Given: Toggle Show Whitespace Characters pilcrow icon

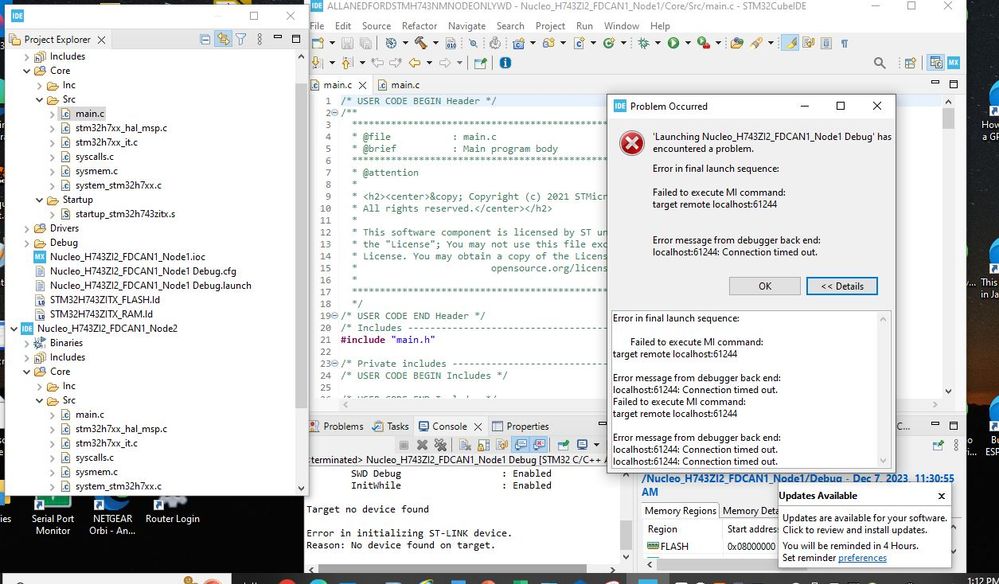Looking at the screenshot, I should pyautogui.click(x=844, y=43).
